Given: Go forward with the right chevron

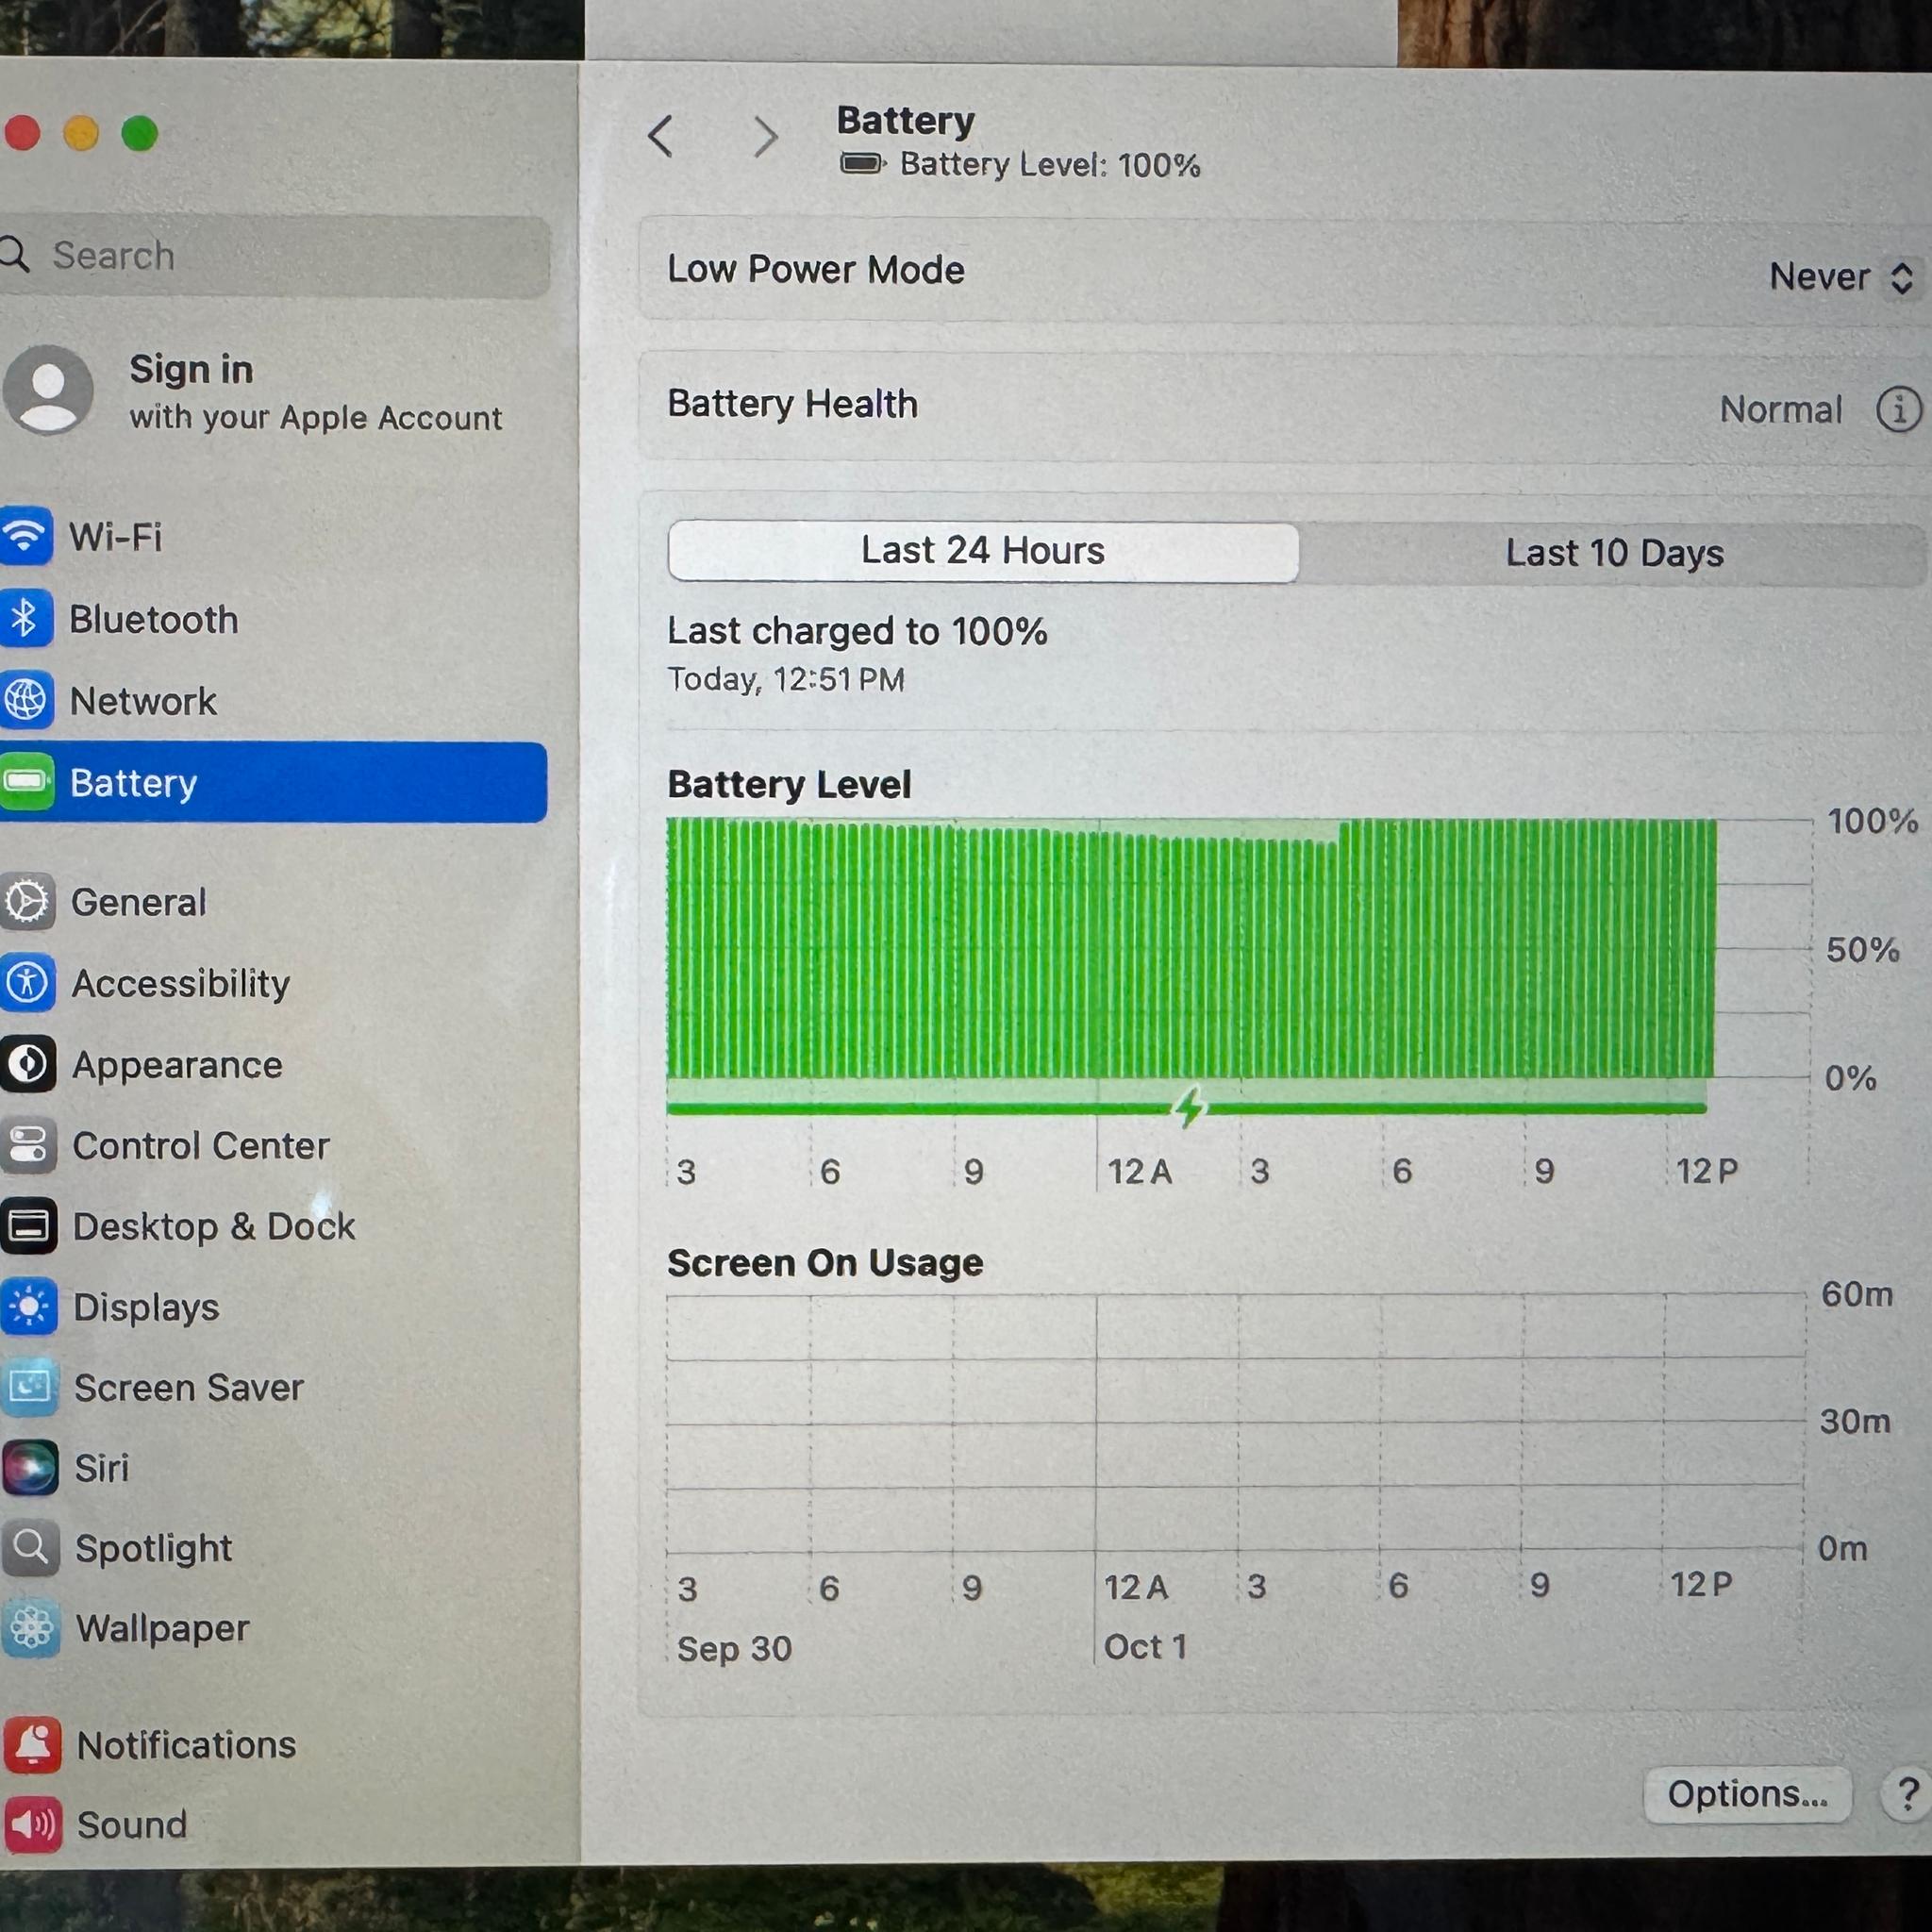Looking at the screenshot, I should tap(766, 137).
